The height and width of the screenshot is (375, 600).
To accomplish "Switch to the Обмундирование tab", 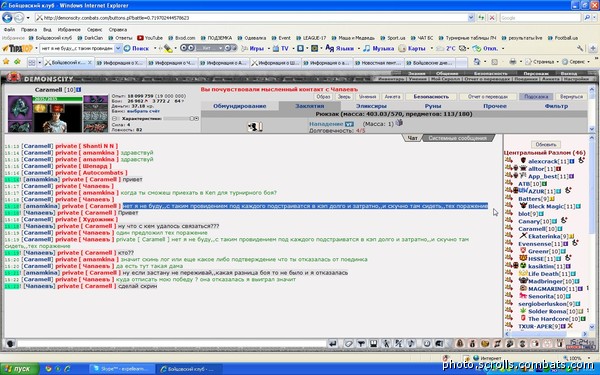I will click(240, 106).
